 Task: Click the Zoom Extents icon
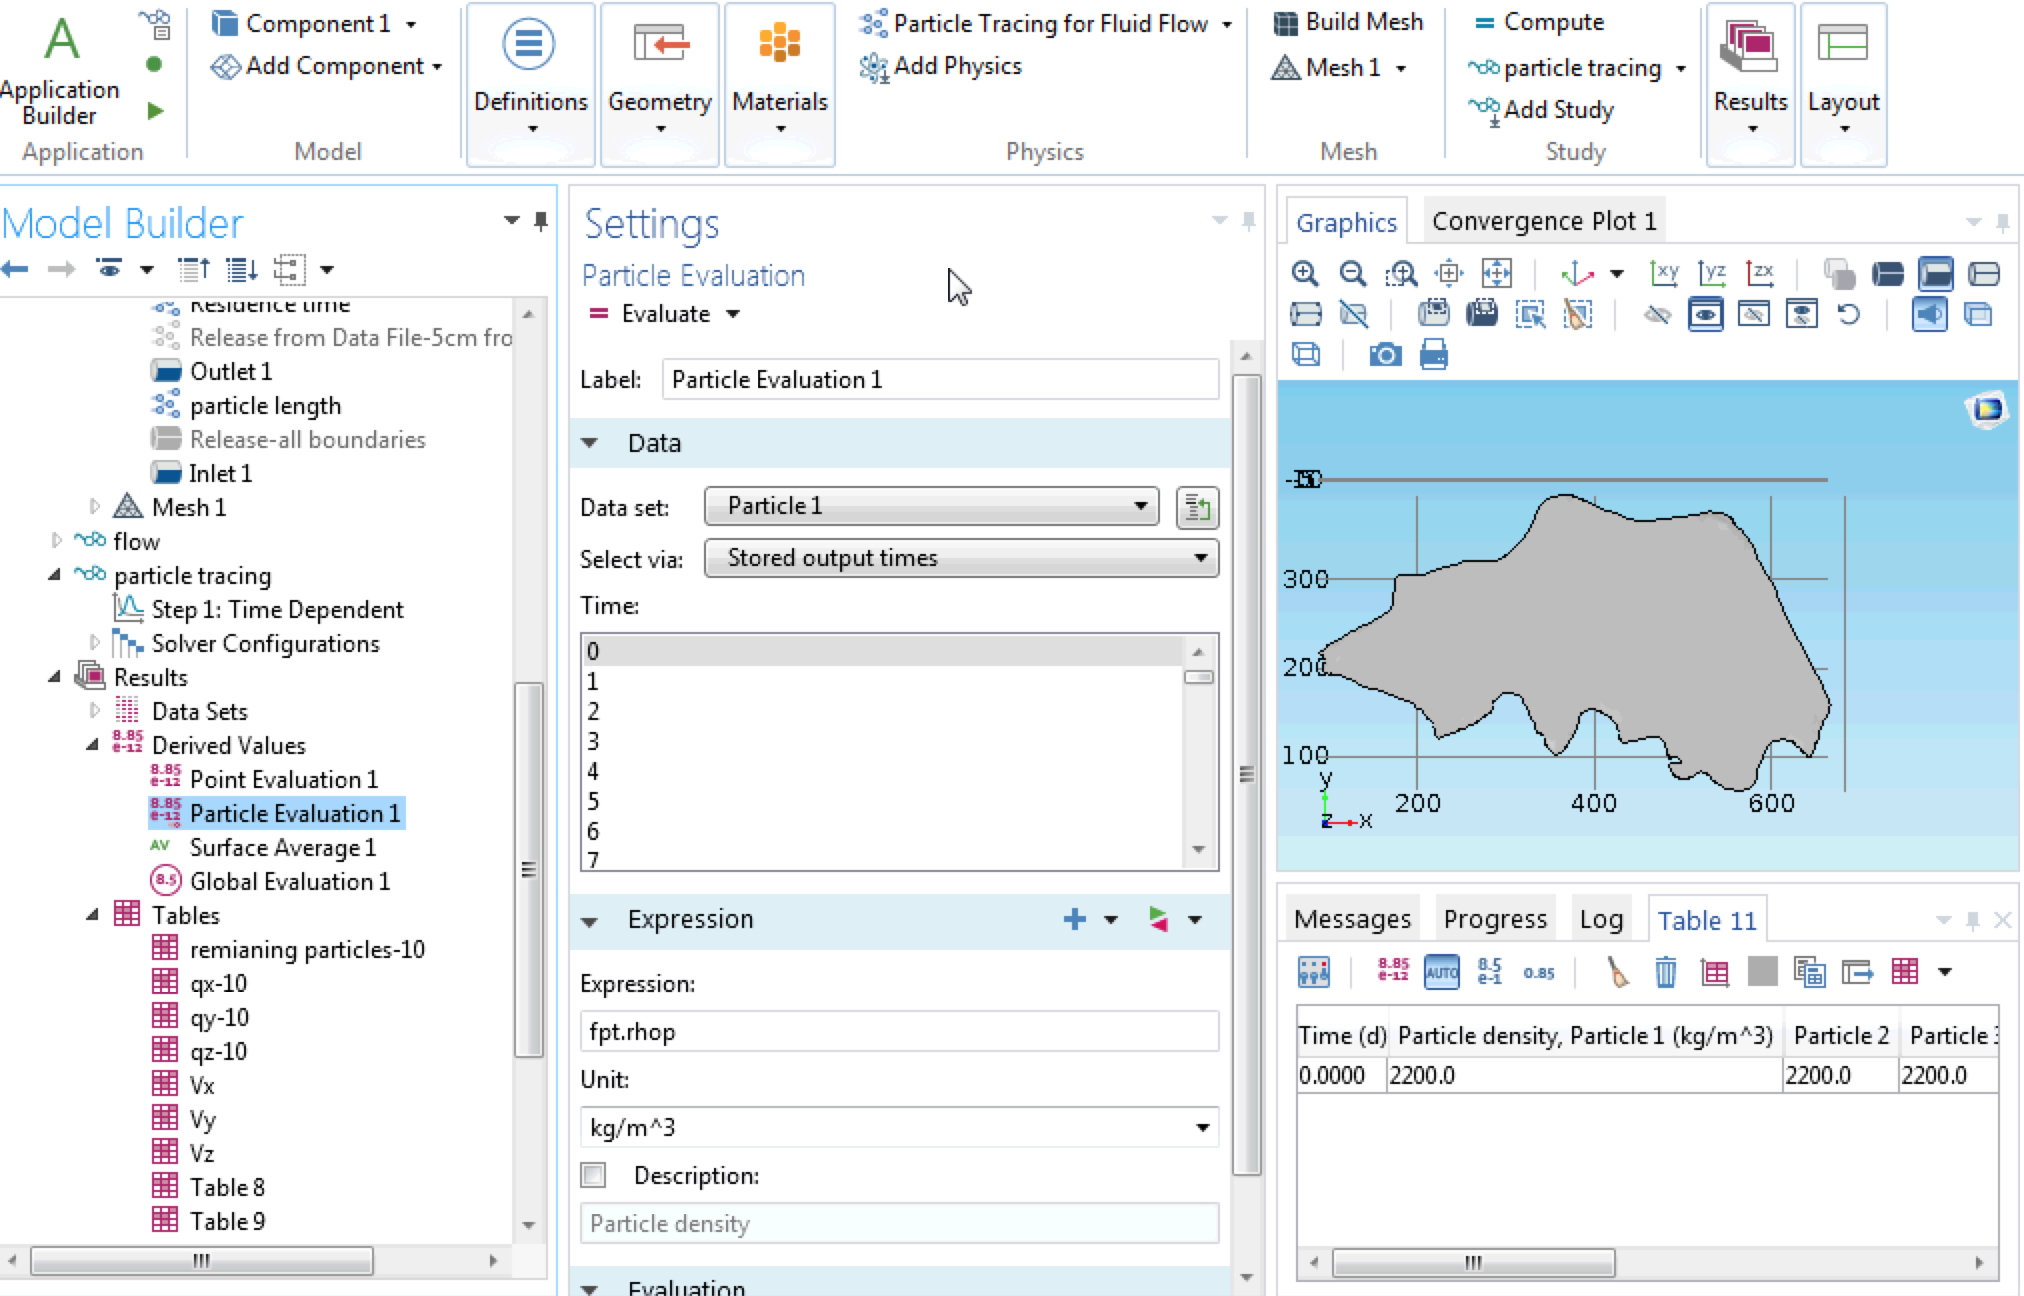[x=1497, y=273]
